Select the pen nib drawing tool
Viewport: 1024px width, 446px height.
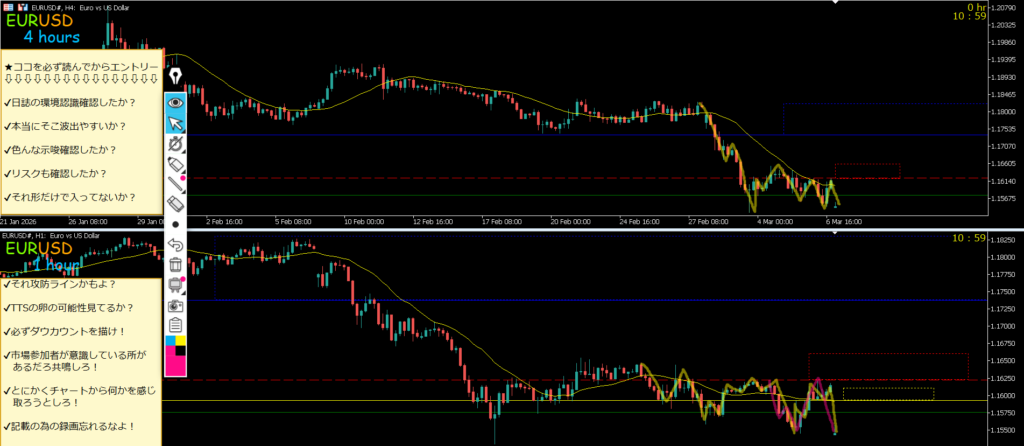176,77
